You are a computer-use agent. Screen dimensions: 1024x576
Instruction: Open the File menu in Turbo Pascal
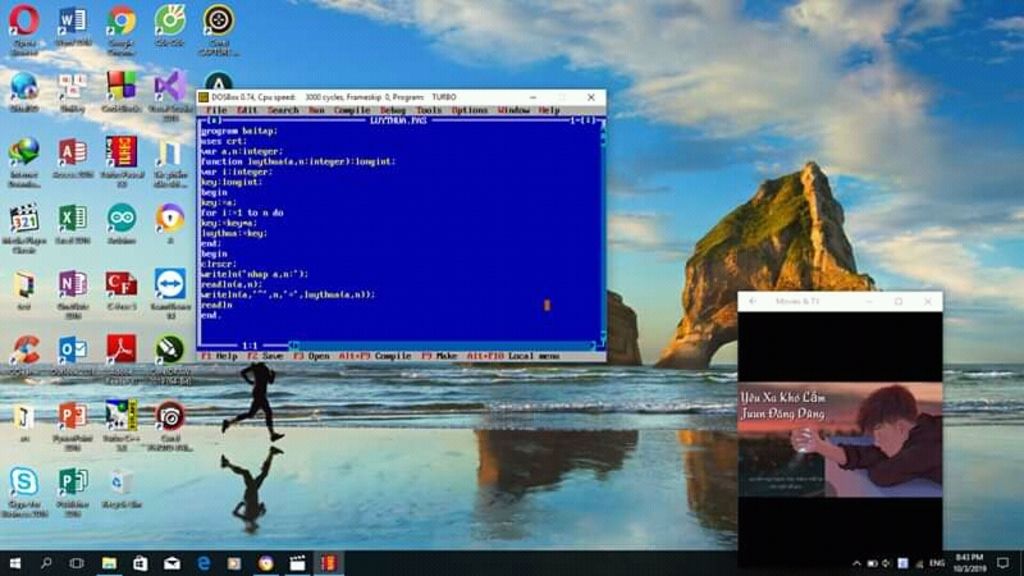216,110
